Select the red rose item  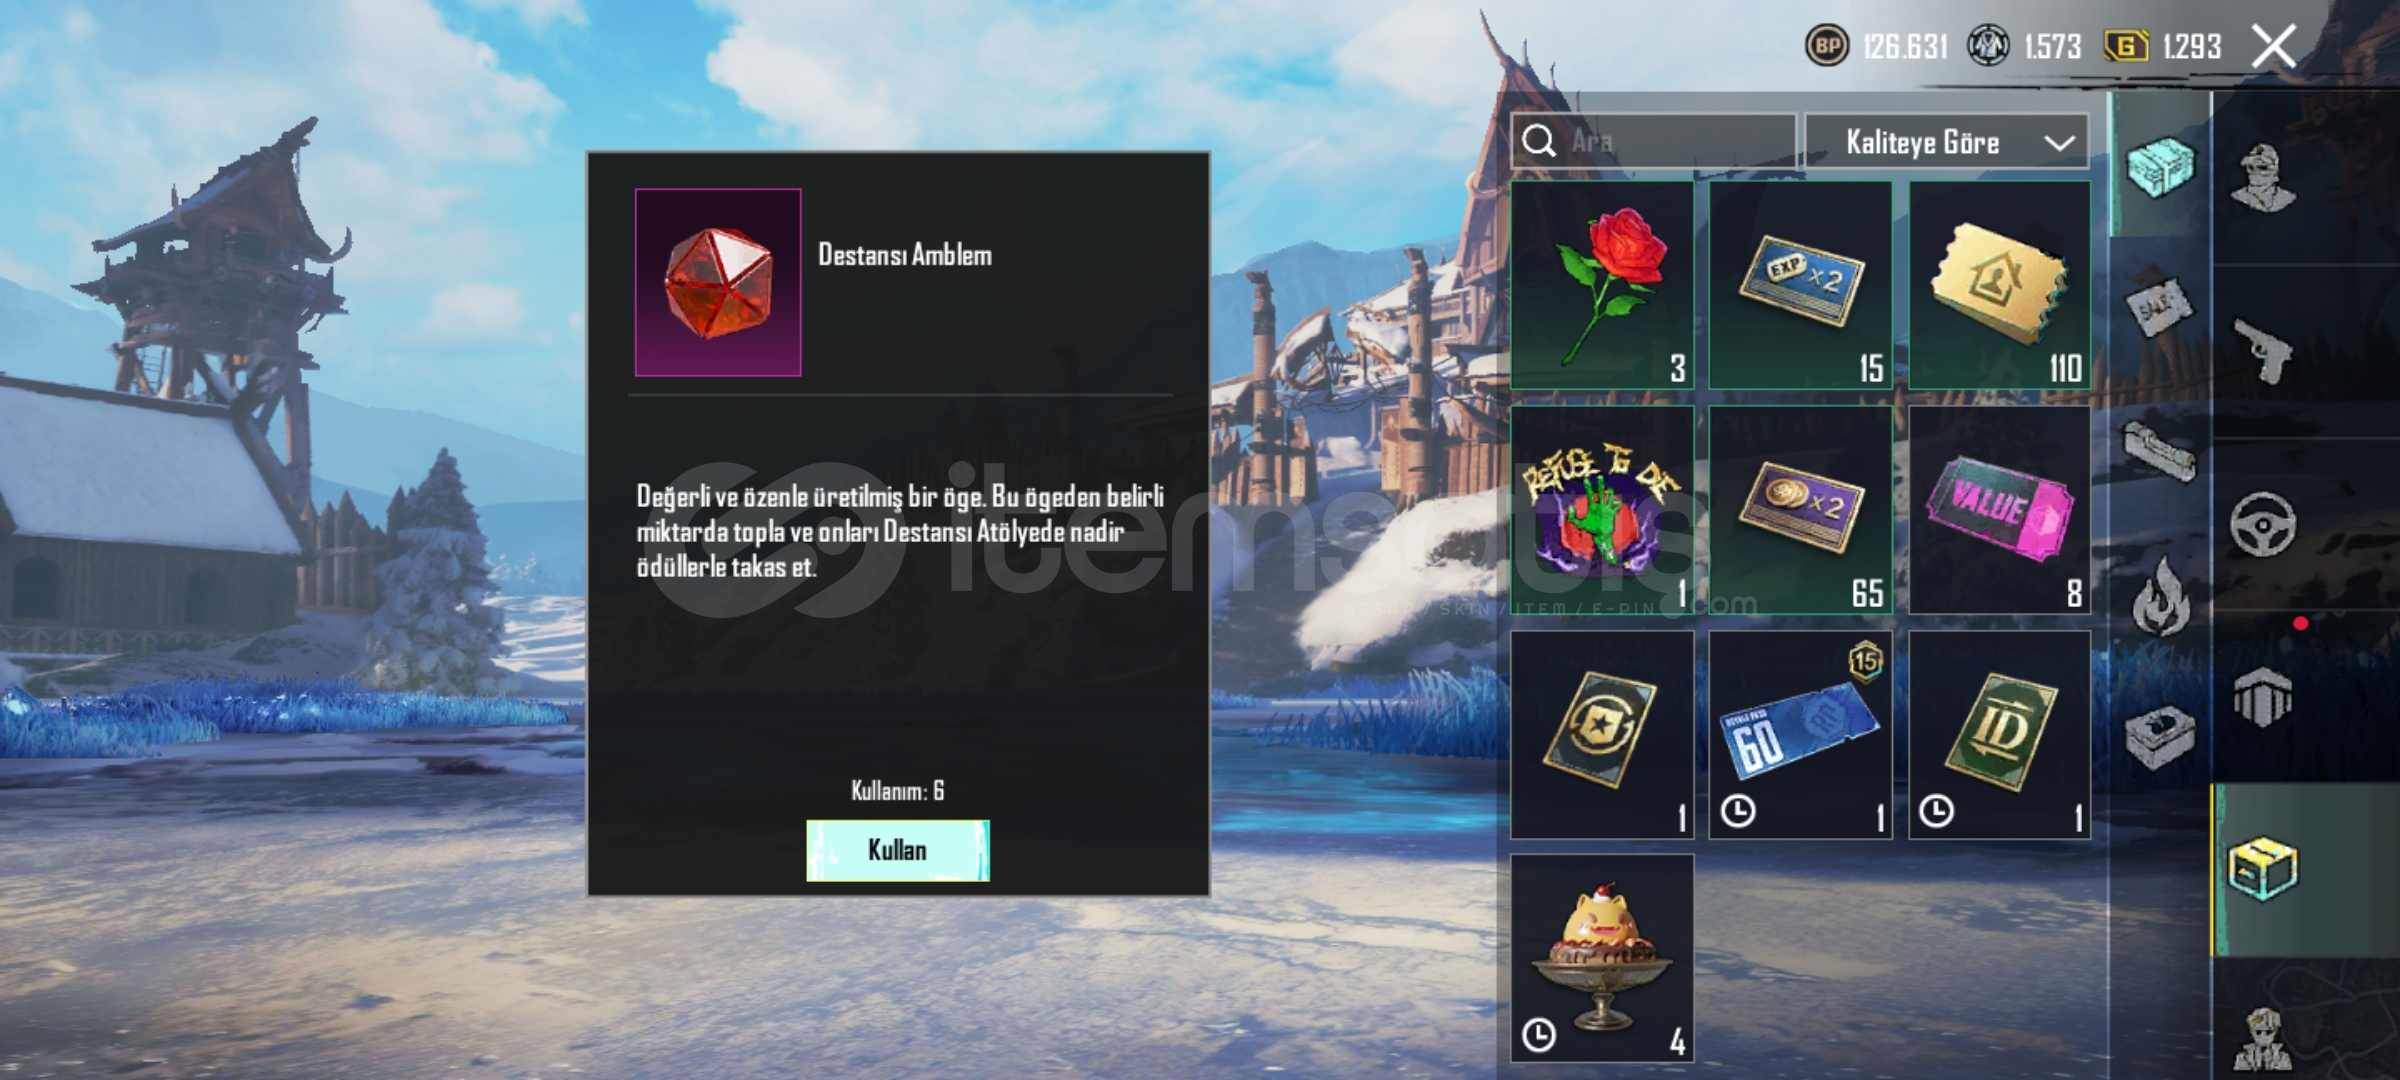pyautogui.click(x=1602, y=285)
